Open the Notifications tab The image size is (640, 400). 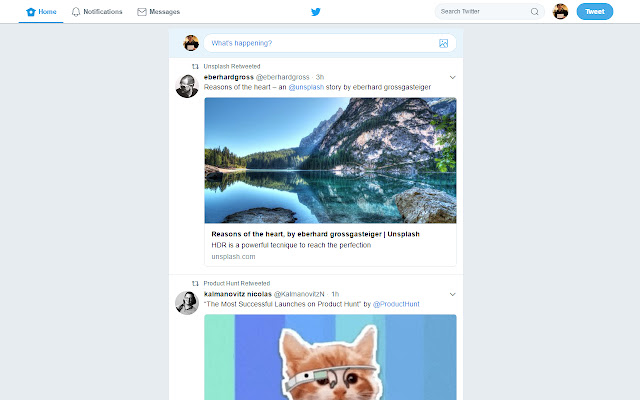point(97,11)
